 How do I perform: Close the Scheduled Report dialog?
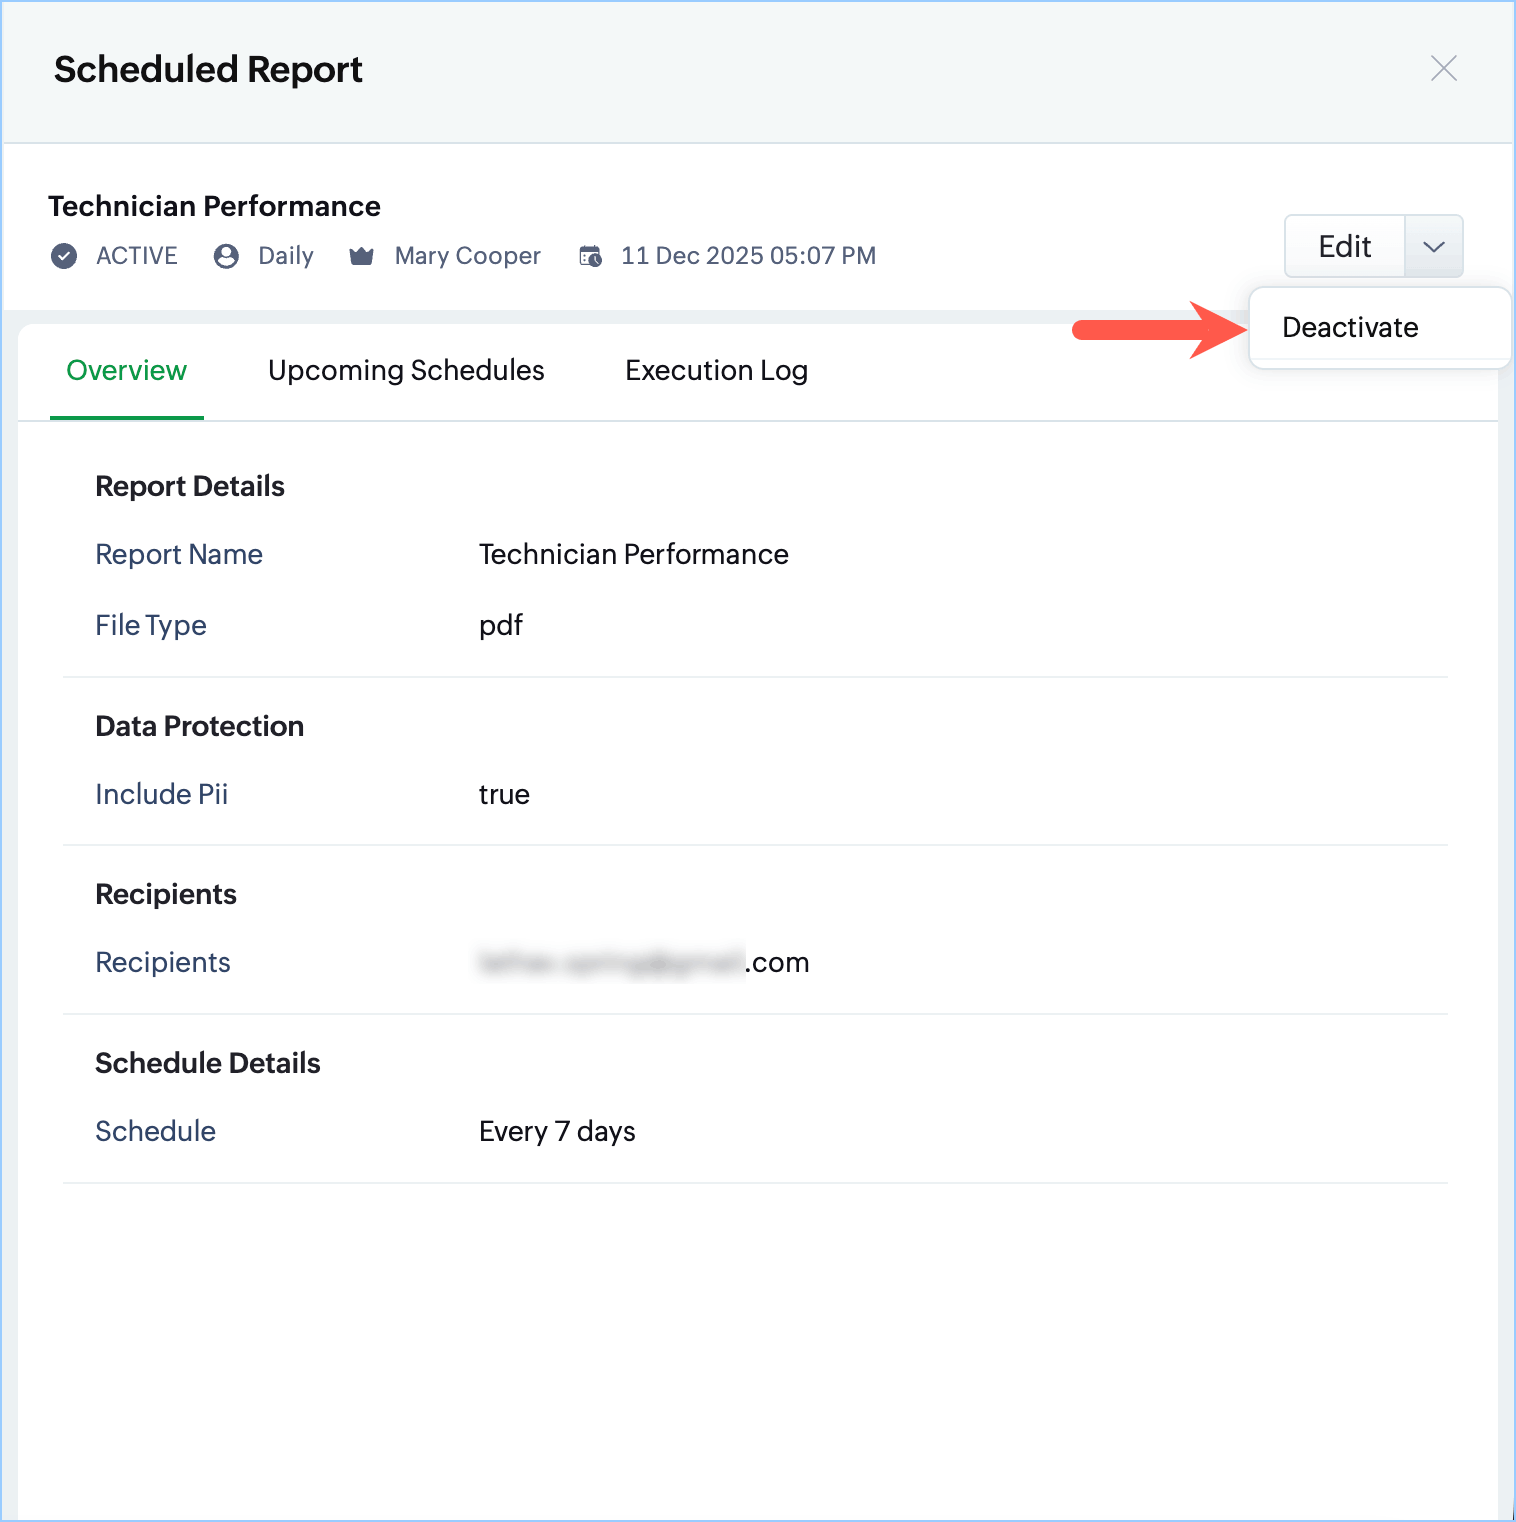click(x=1443, y=68)
